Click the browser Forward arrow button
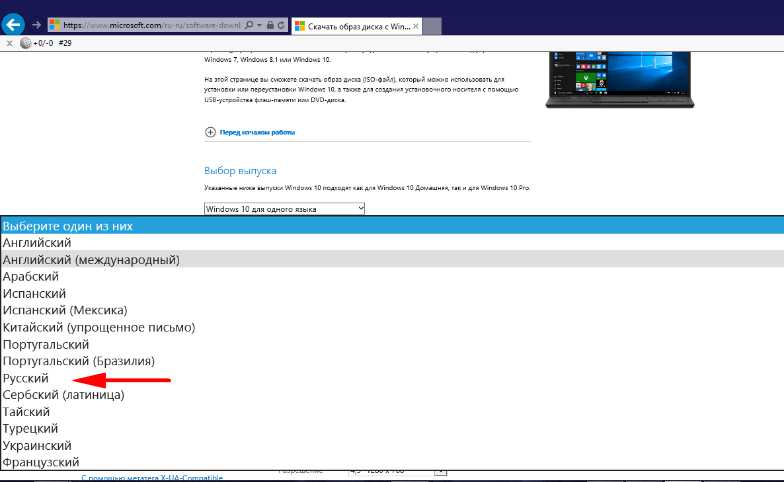This screenshot has width=784, height=482. tap(36, 24)
